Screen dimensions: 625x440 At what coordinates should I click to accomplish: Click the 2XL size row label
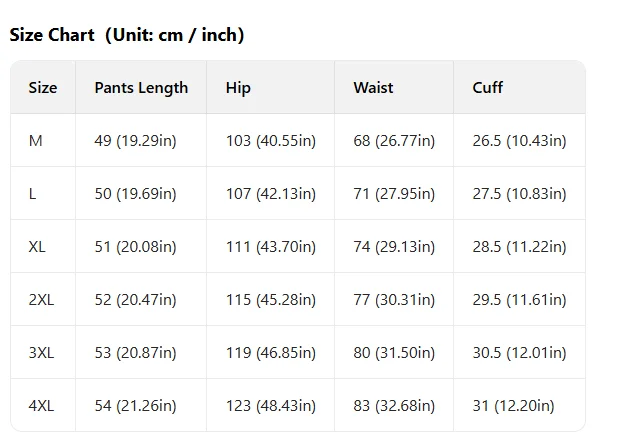[41, 300]
